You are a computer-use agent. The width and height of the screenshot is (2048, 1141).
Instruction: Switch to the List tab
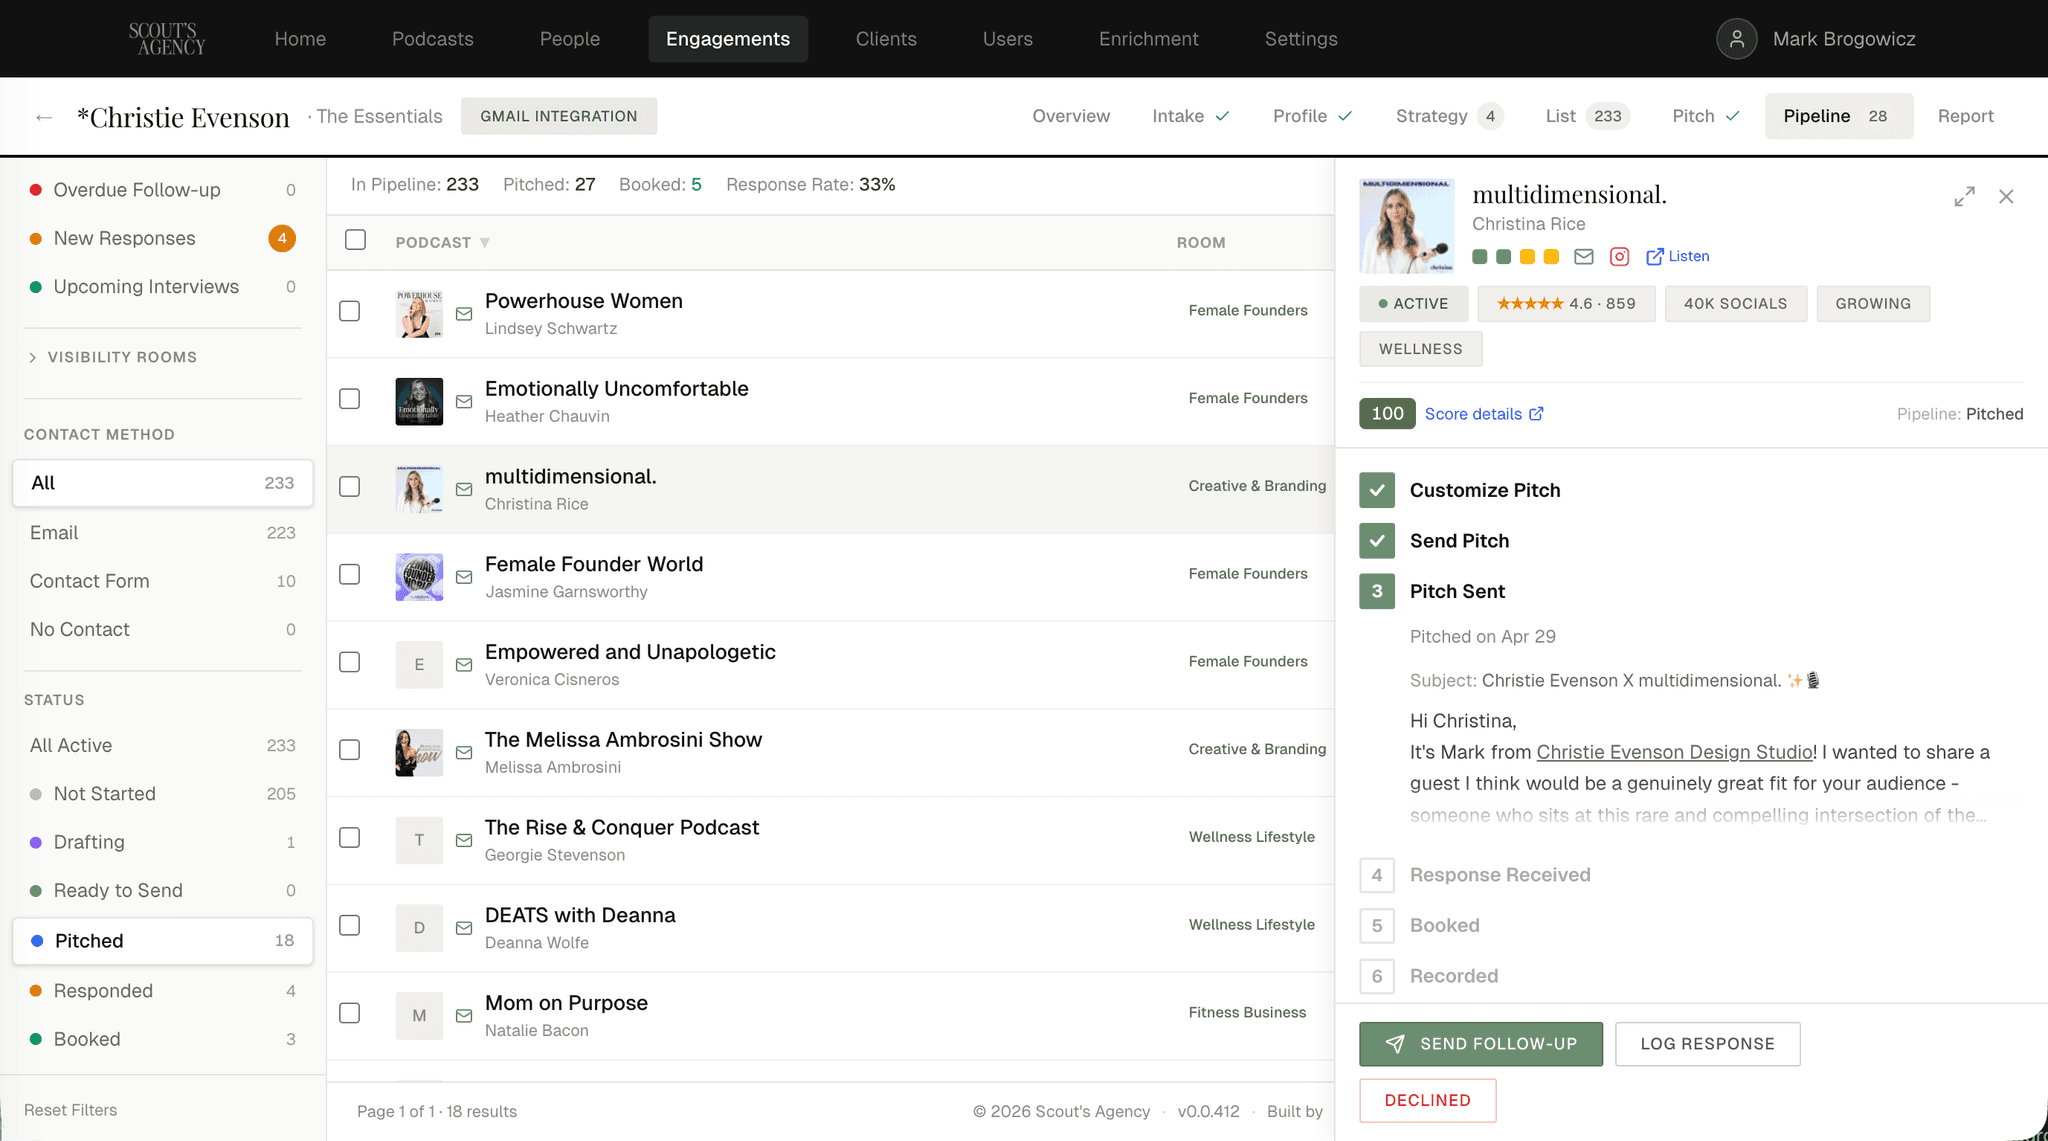[1587, 116]
